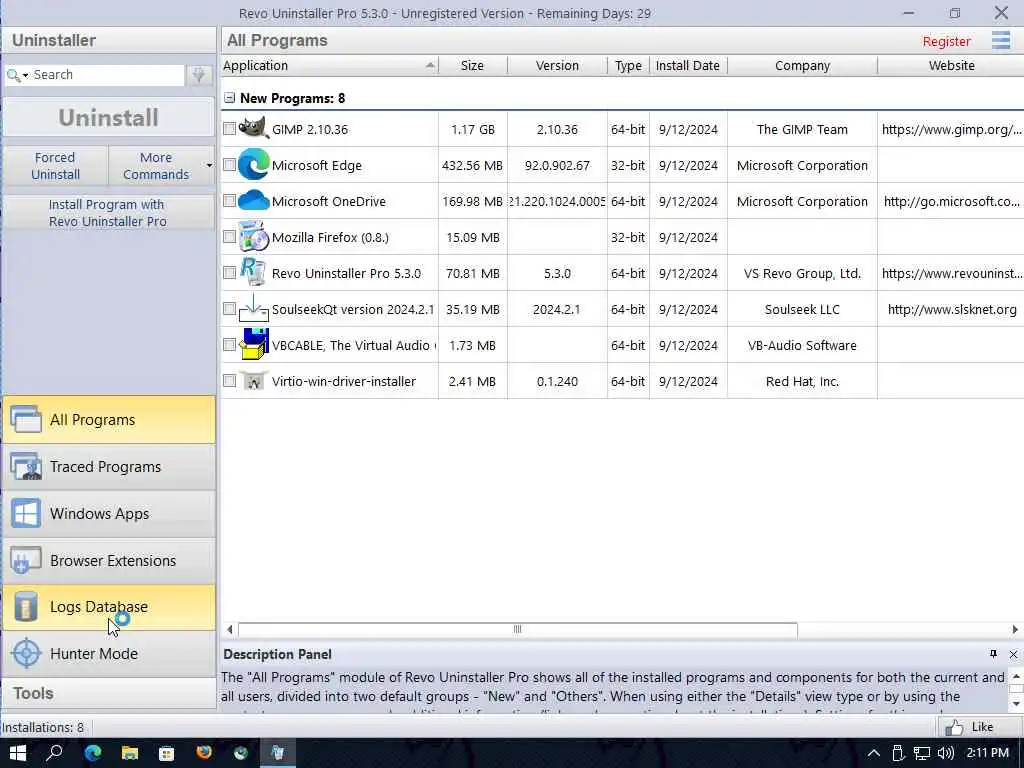Click the SoulseekQt program icon
The width and height of the screenshot is (1024, 768).
point(253,308)
